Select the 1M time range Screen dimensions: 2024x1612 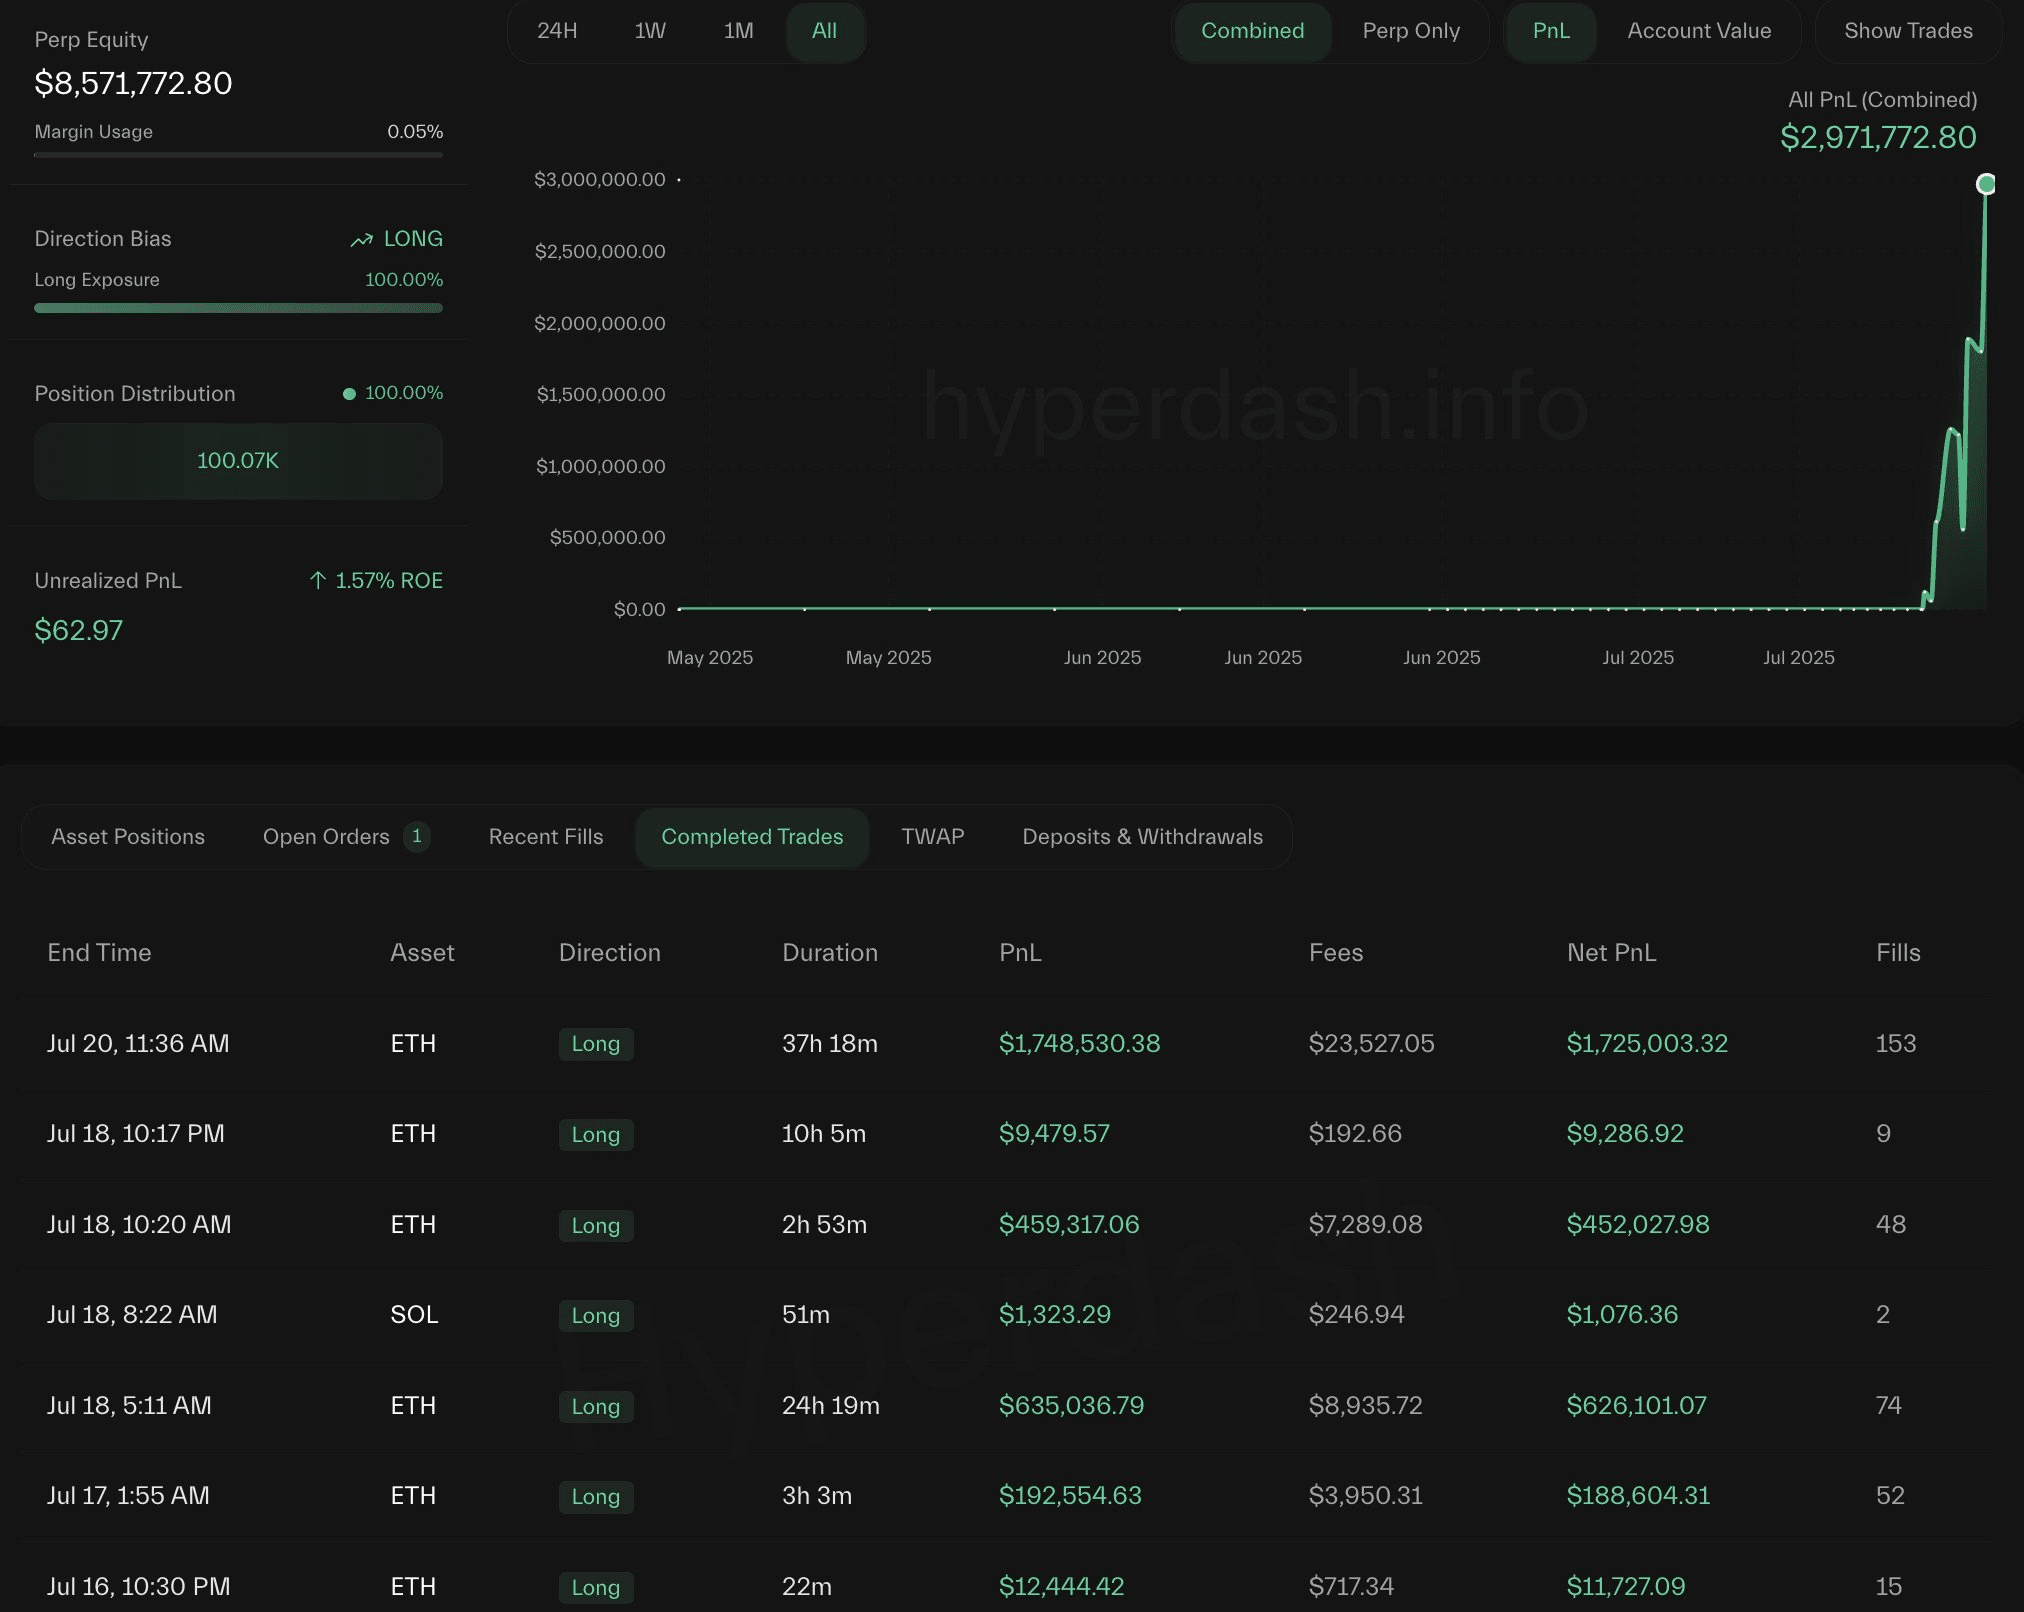tap(738, 31)
